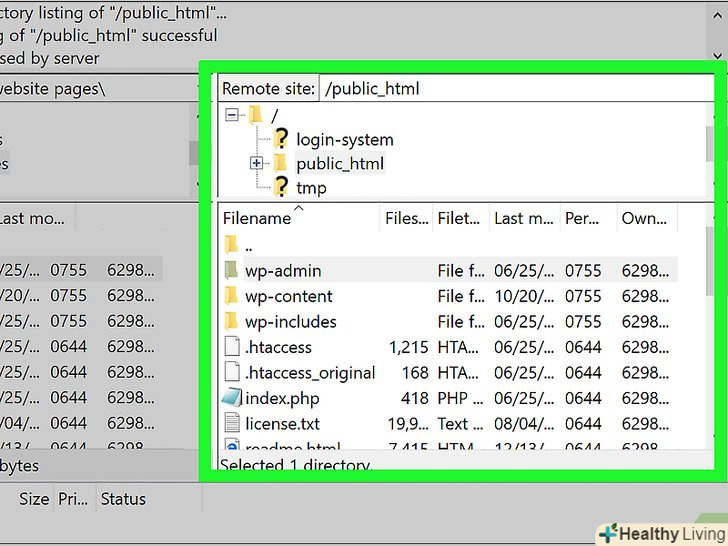Viewport: 728px width, 546px height.
Task: Click the 08/04 date of license.txt
Action: [524, 424]
